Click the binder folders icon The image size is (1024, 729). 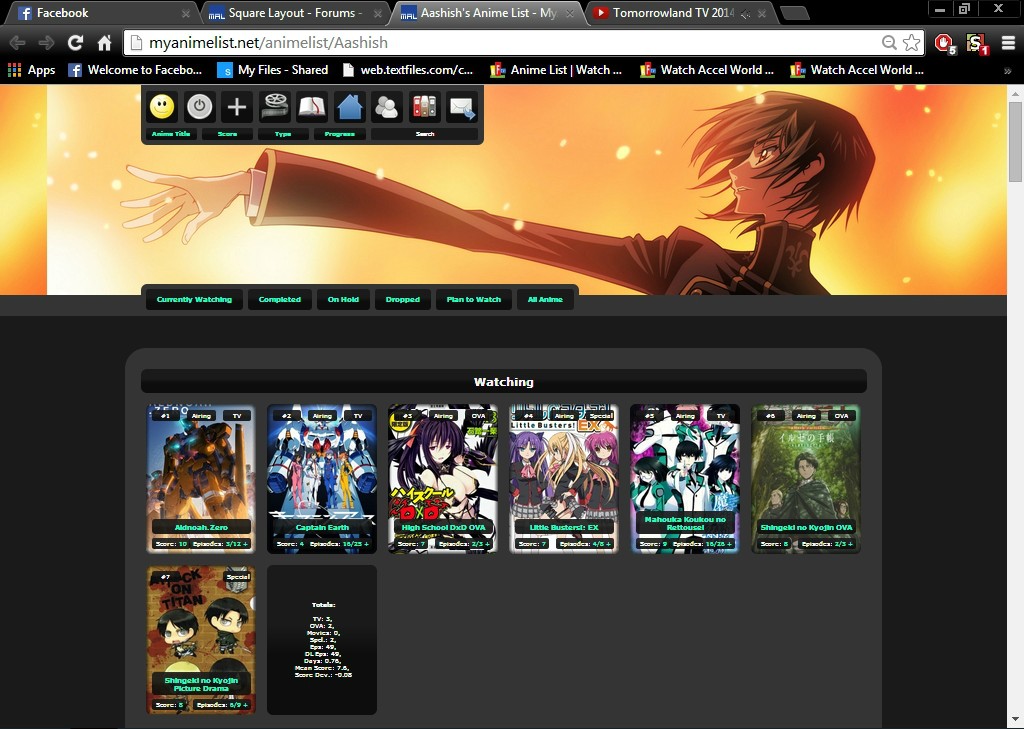pyautogui.click(x=424, y=107)
